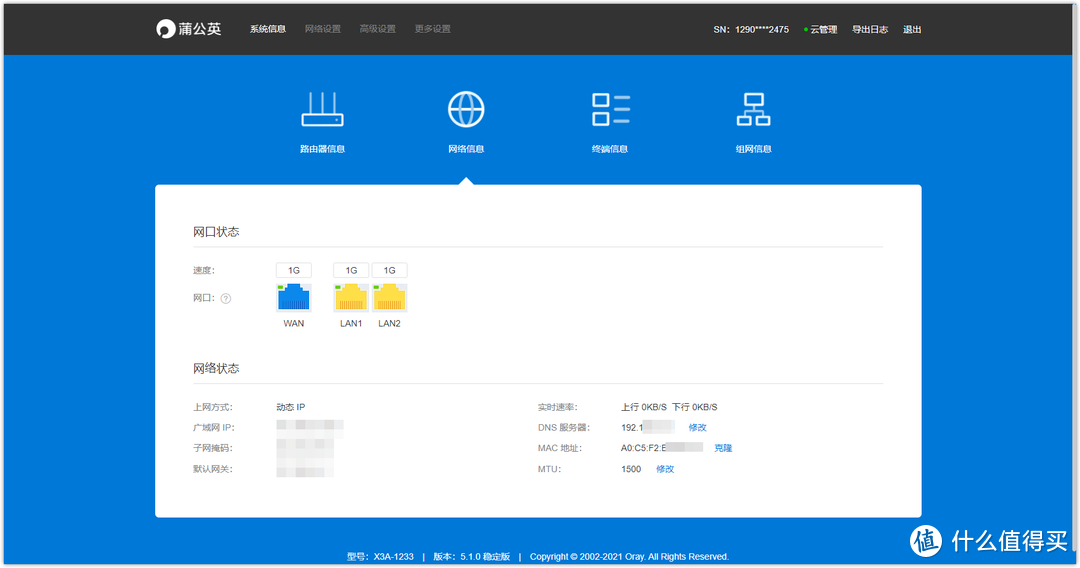This screenshot has height=568, width=1080.
Task: Open the 系统信息 menu tab
Action: (x=268, y=29)
